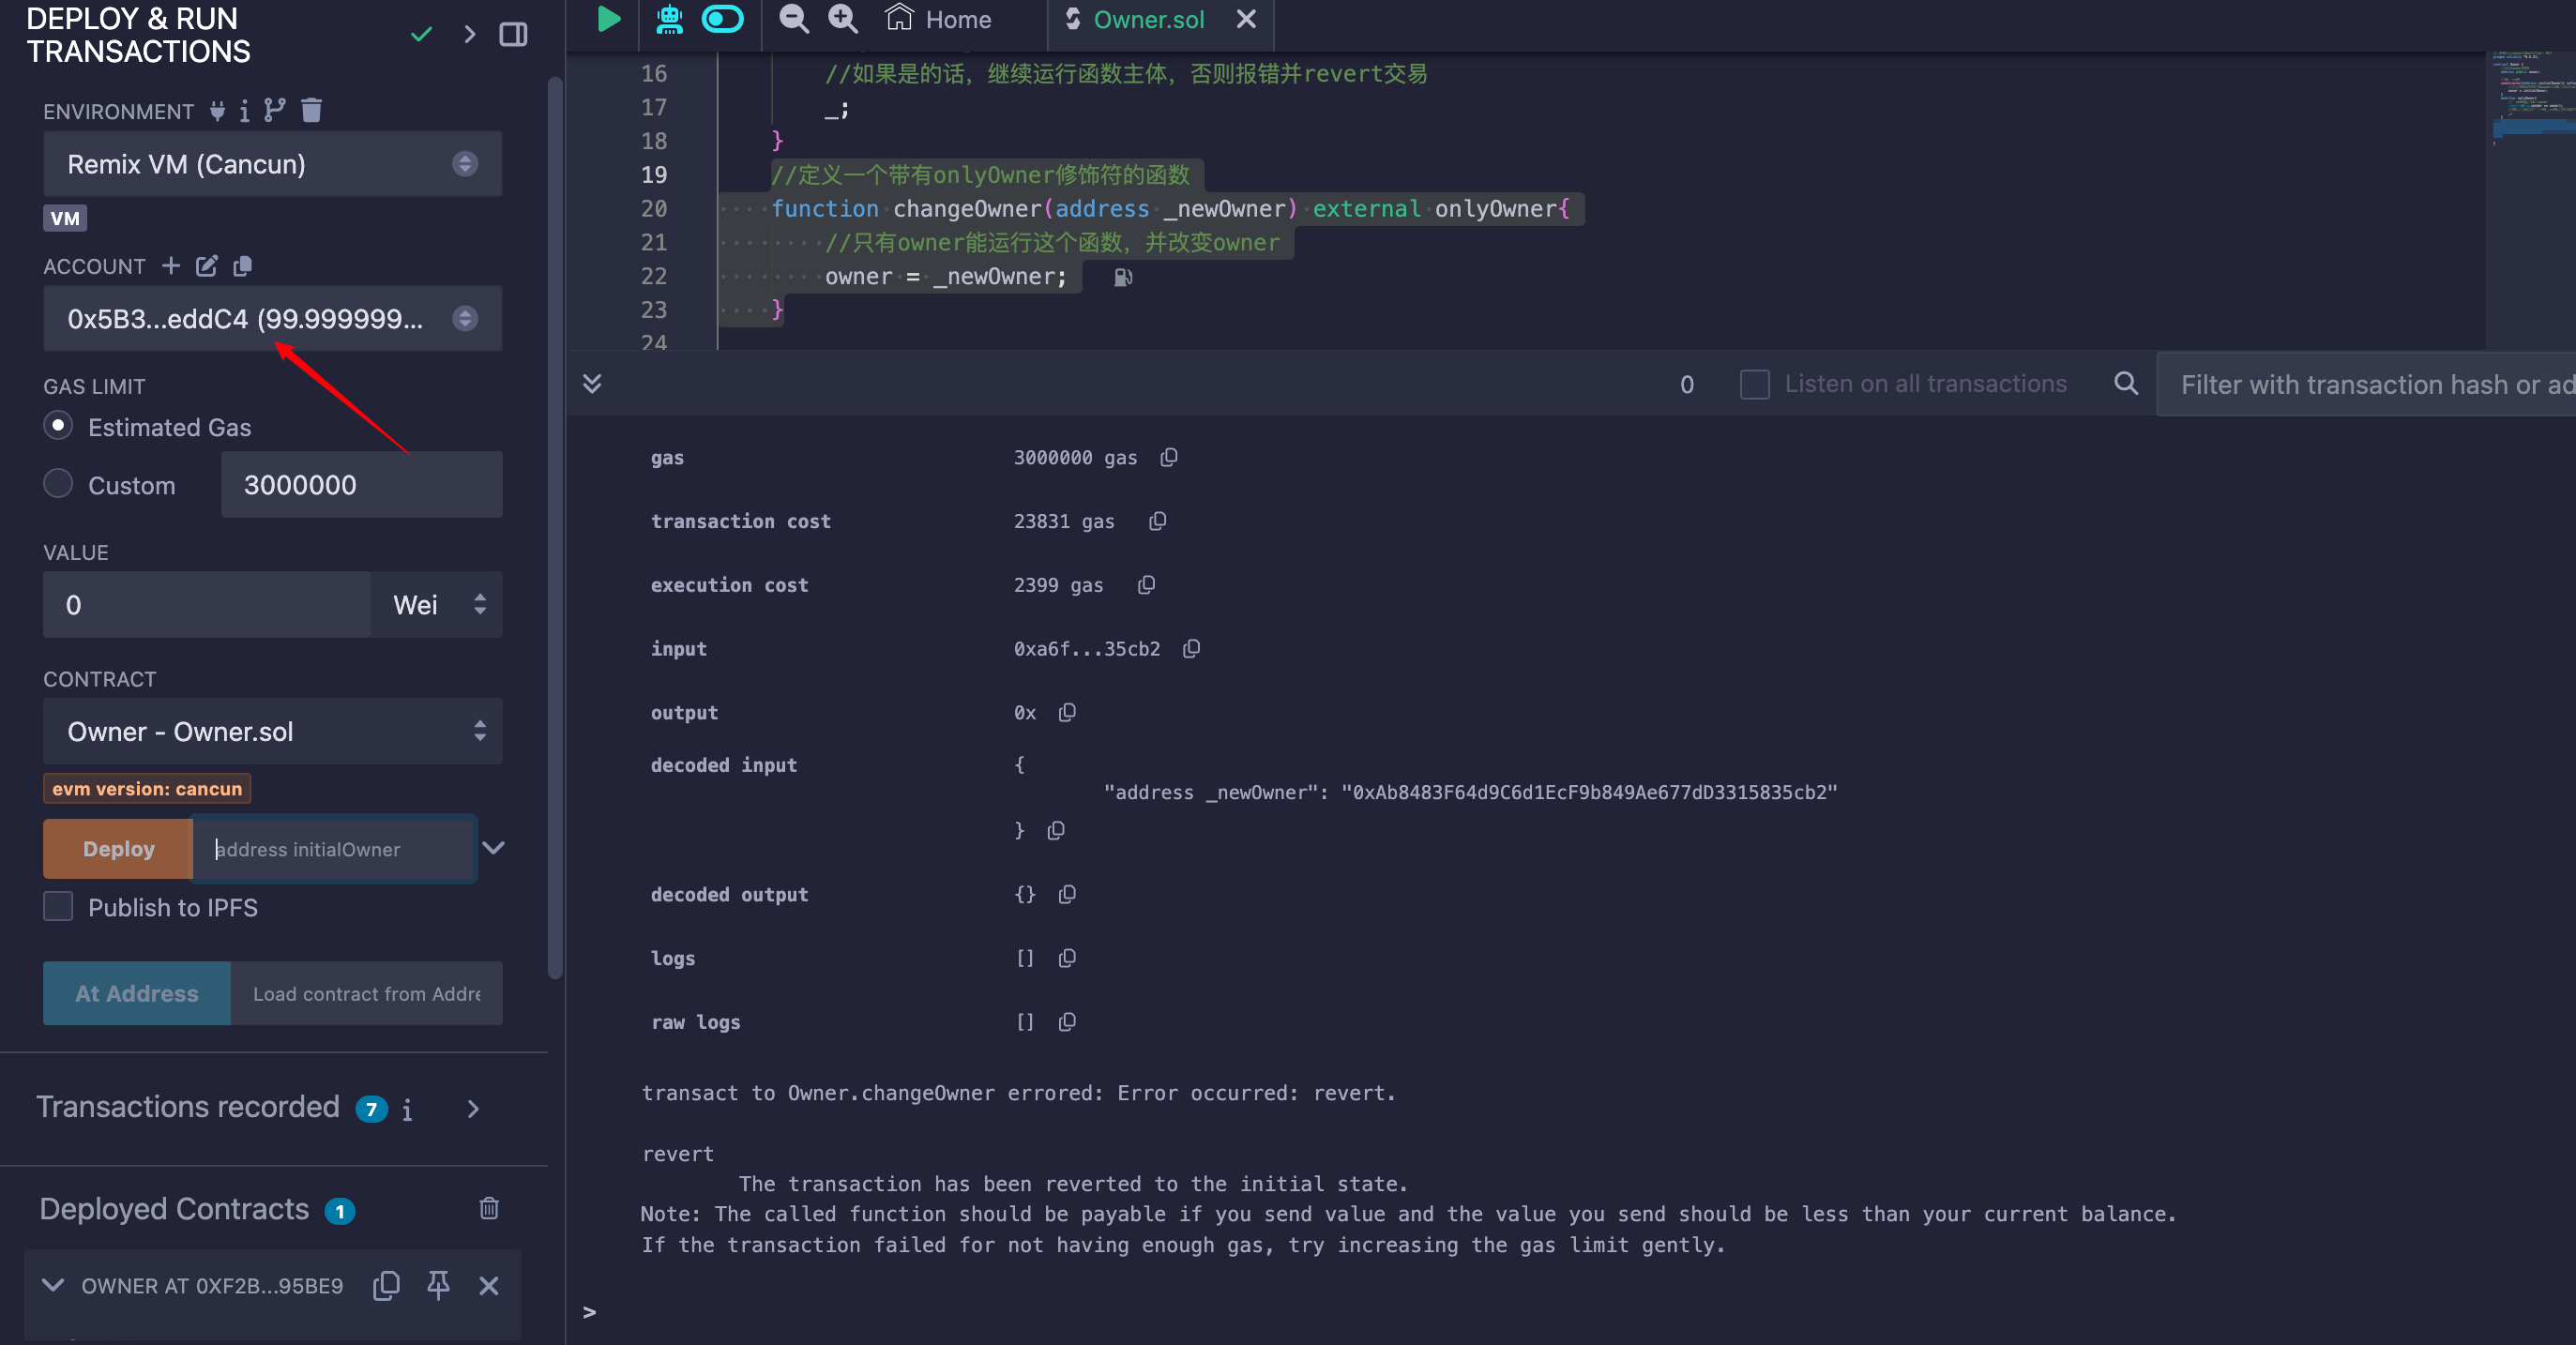The width and height of the screenshot is (2576, 1345).
Task: Copy the deployed Owner contract address
Action: click(x=386, y=1285)
